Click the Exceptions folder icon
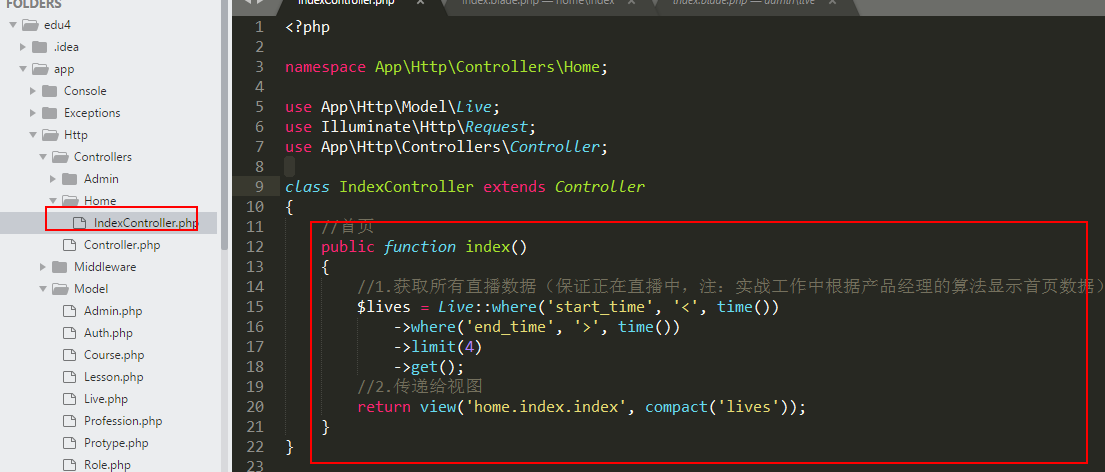 pos(49,113)
